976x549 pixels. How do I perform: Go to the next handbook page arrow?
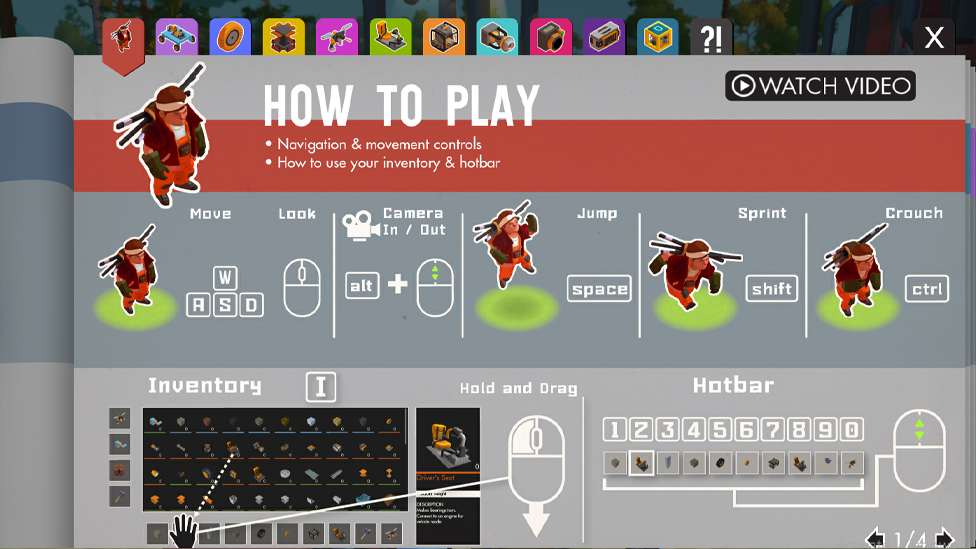click(944, 539)
